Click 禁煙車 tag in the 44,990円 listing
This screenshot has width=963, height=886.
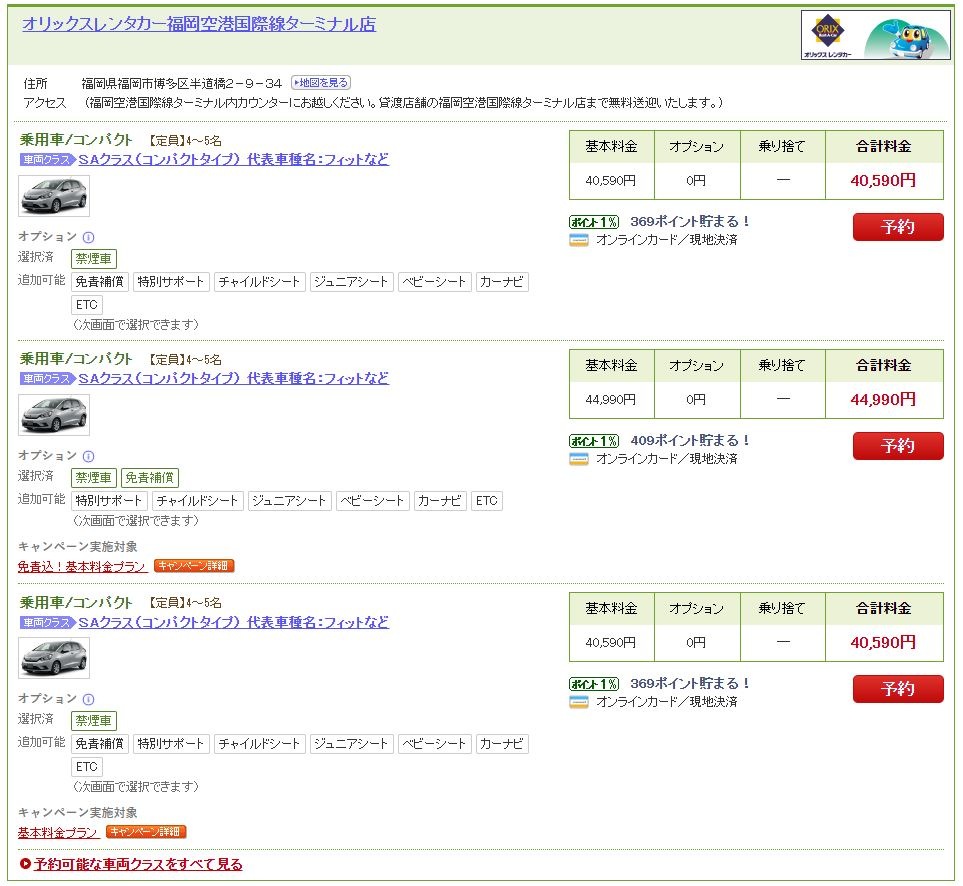[94, 478]
